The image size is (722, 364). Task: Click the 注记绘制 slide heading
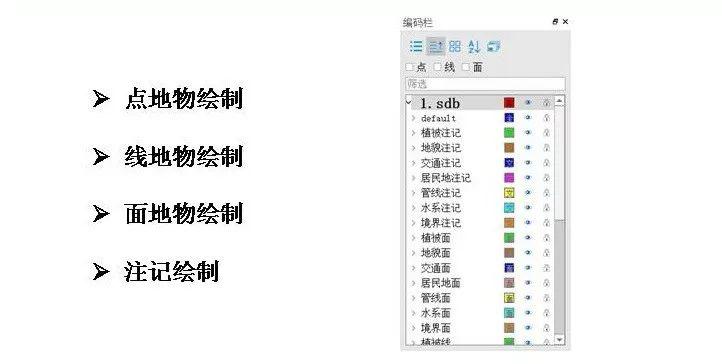point(171,272)
